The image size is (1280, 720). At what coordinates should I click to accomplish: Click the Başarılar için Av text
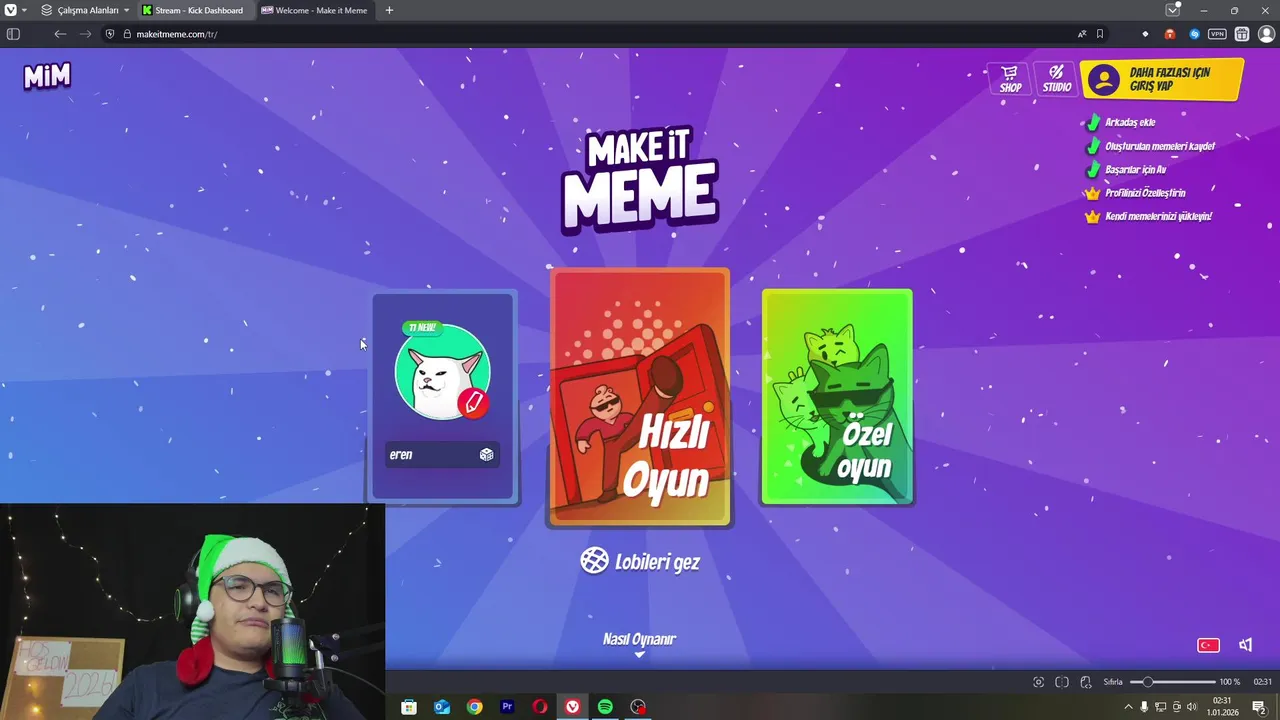(1135, 170)
